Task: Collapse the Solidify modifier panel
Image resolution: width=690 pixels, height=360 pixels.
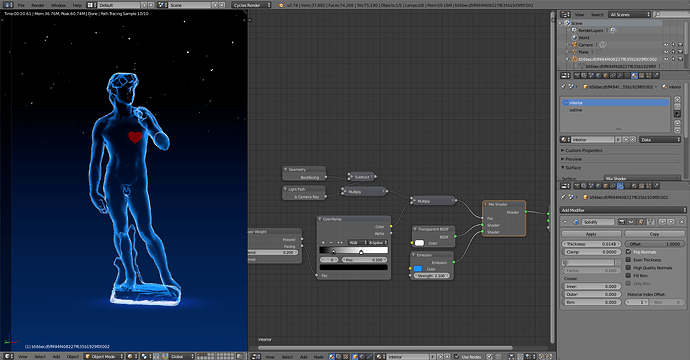Action: pyautogui.click(x=565, y=222)
